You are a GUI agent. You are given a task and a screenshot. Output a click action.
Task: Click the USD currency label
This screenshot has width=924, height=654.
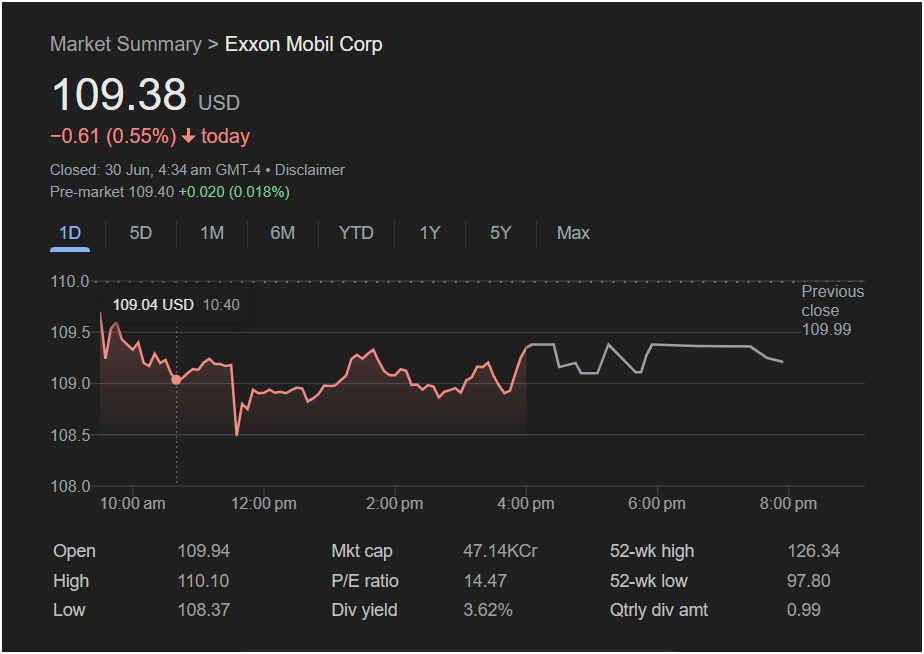(x=219, y=103)
